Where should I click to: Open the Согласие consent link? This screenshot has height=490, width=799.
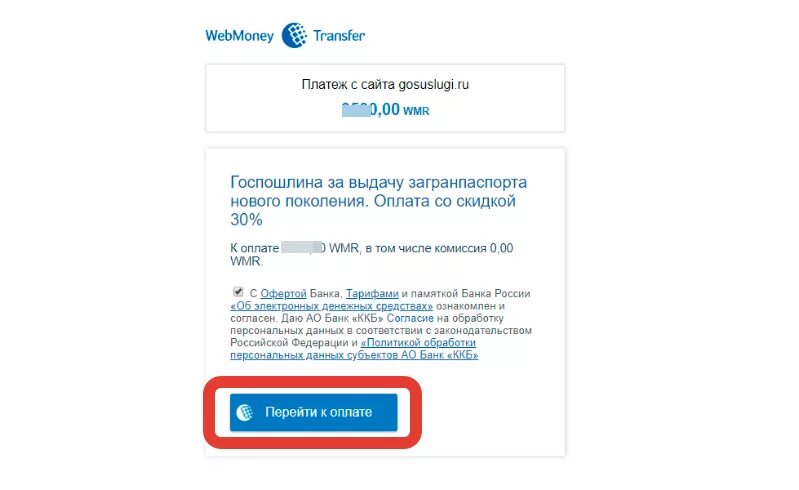click(x=410, y=318)
